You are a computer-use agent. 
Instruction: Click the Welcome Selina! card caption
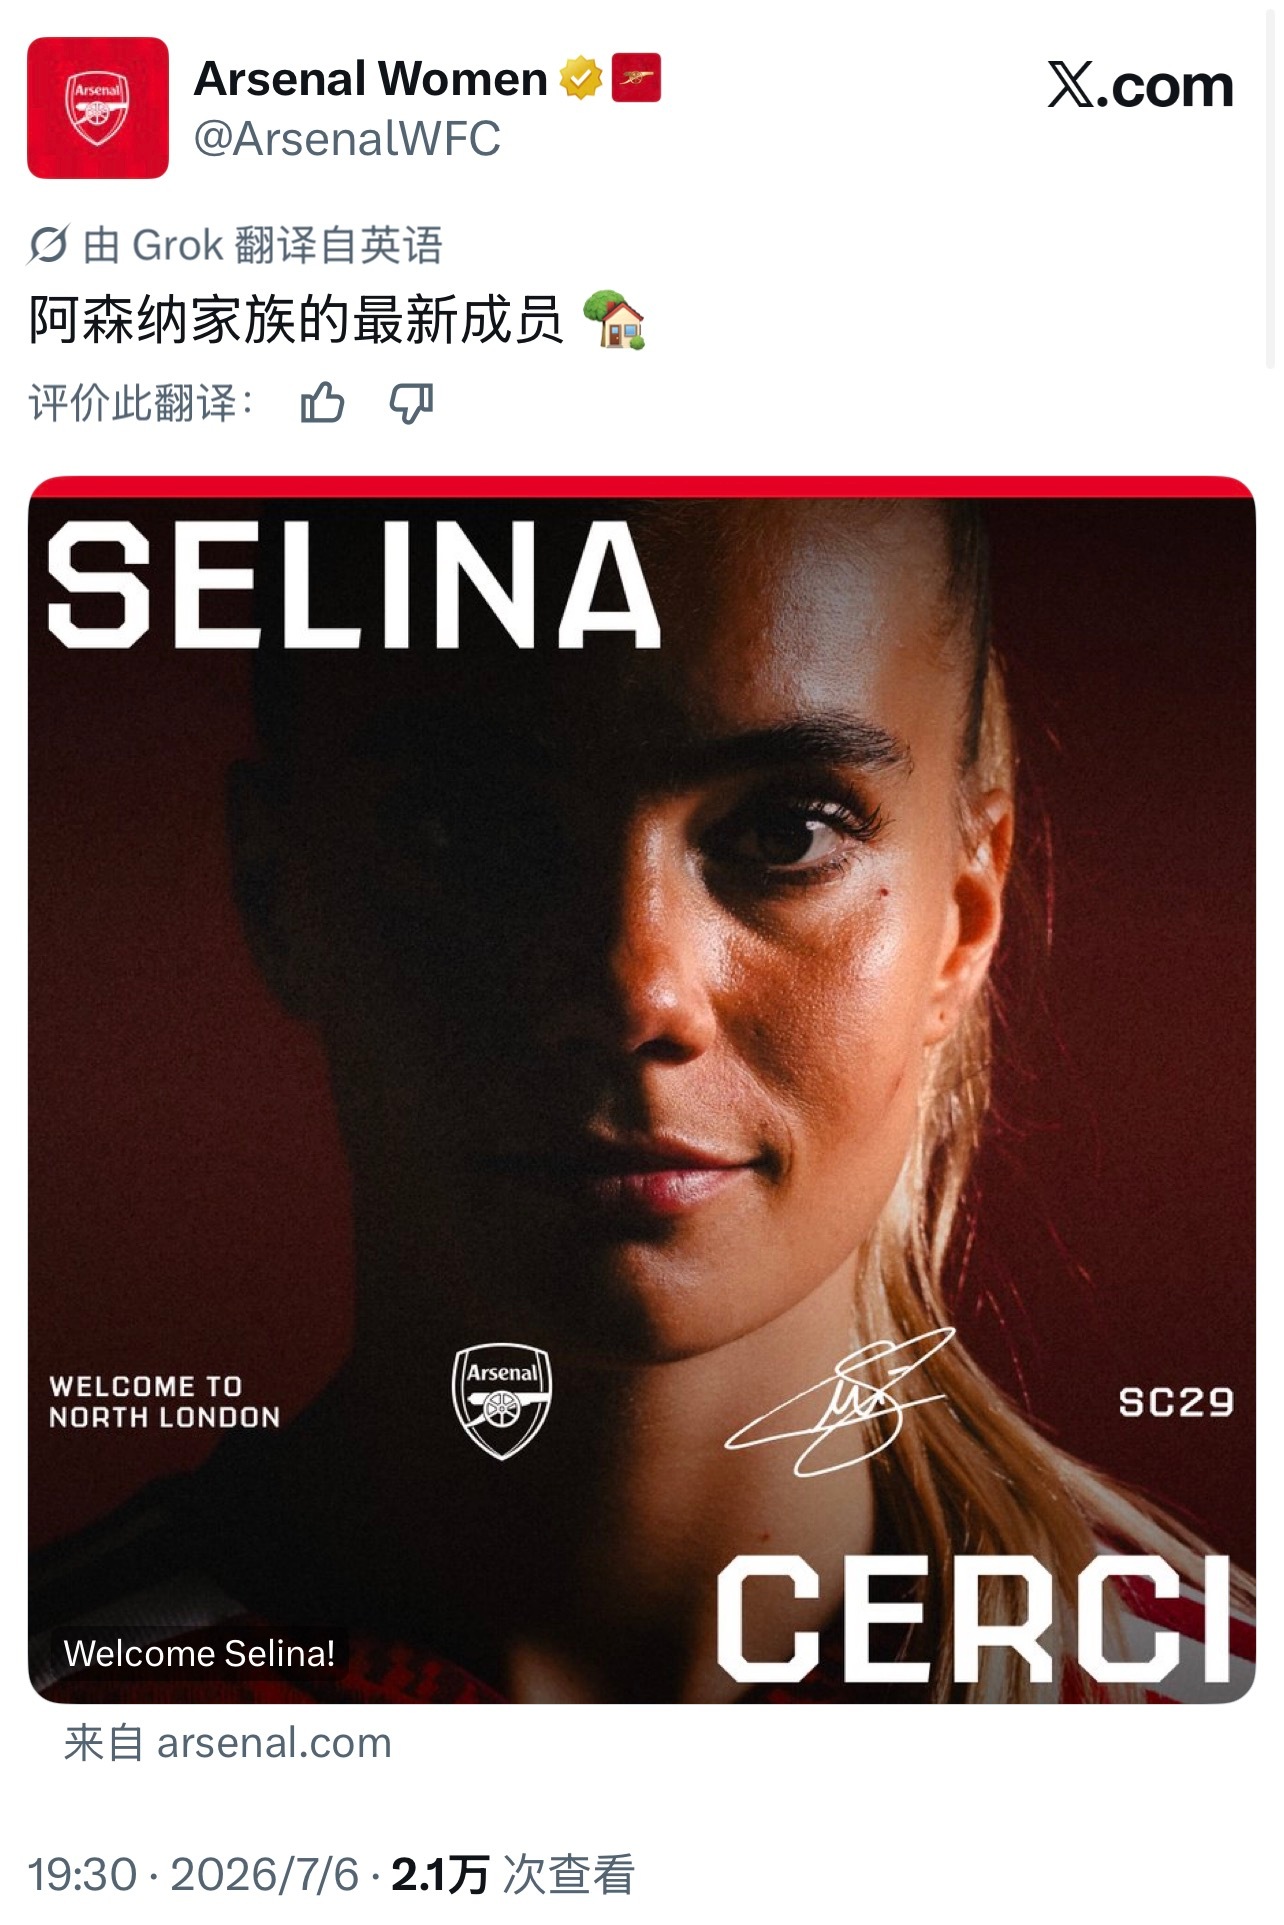(x=199, y=1653)
